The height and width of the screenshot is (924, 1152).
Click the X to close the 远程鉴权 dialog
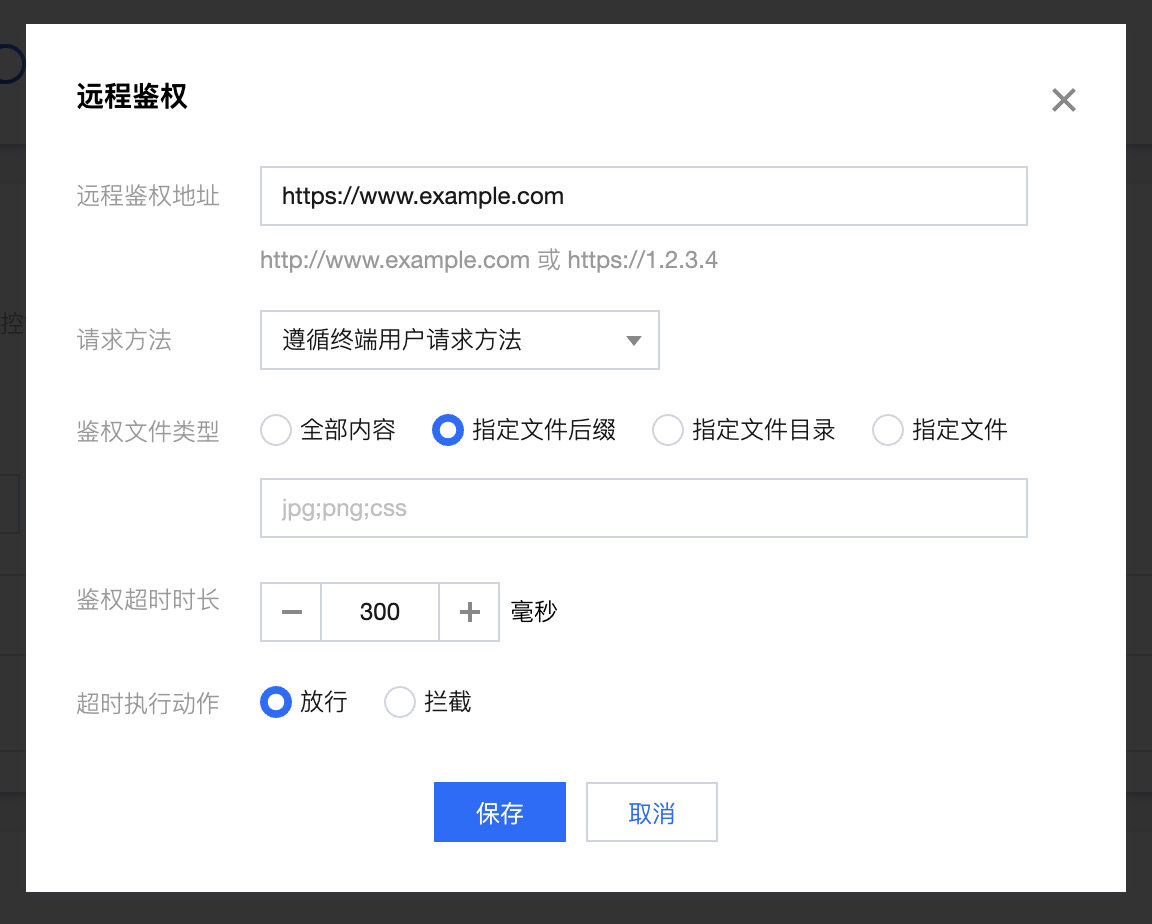(1063, 100)
